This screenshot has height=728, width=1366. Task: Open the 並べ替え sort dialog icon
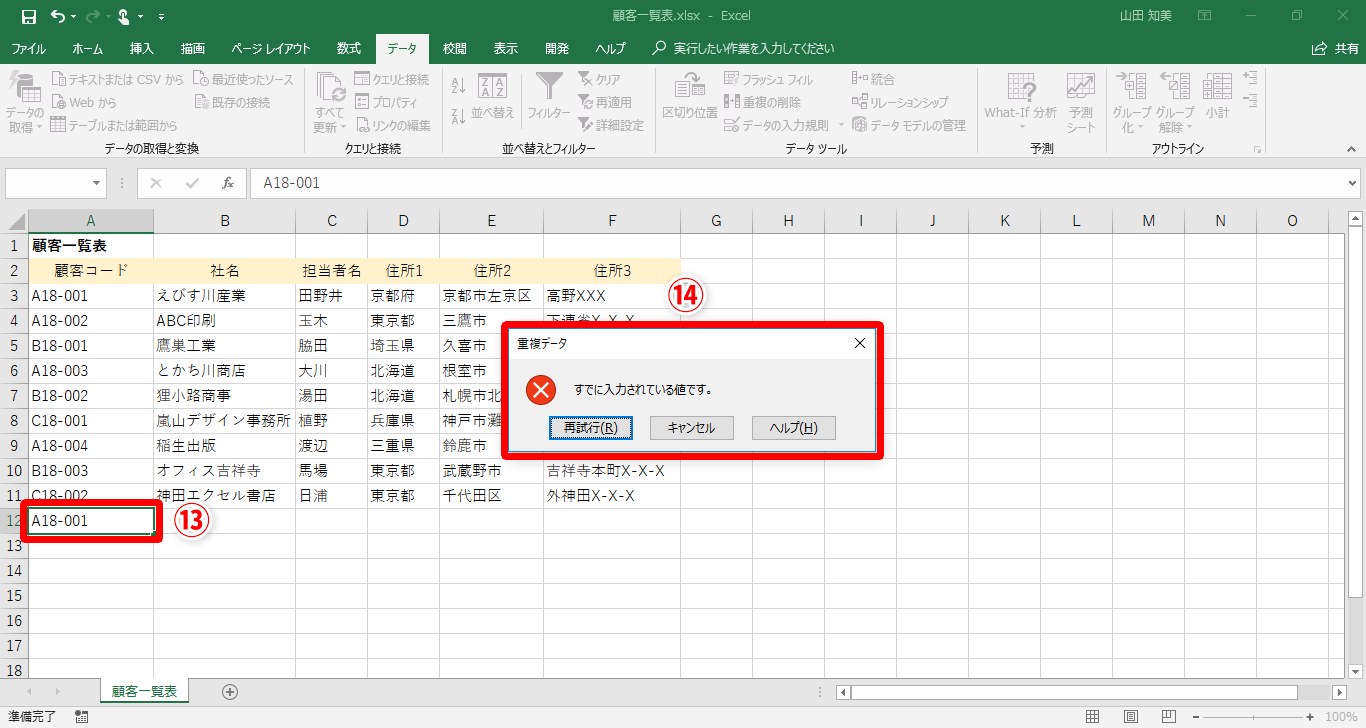(x=492, y=98)
